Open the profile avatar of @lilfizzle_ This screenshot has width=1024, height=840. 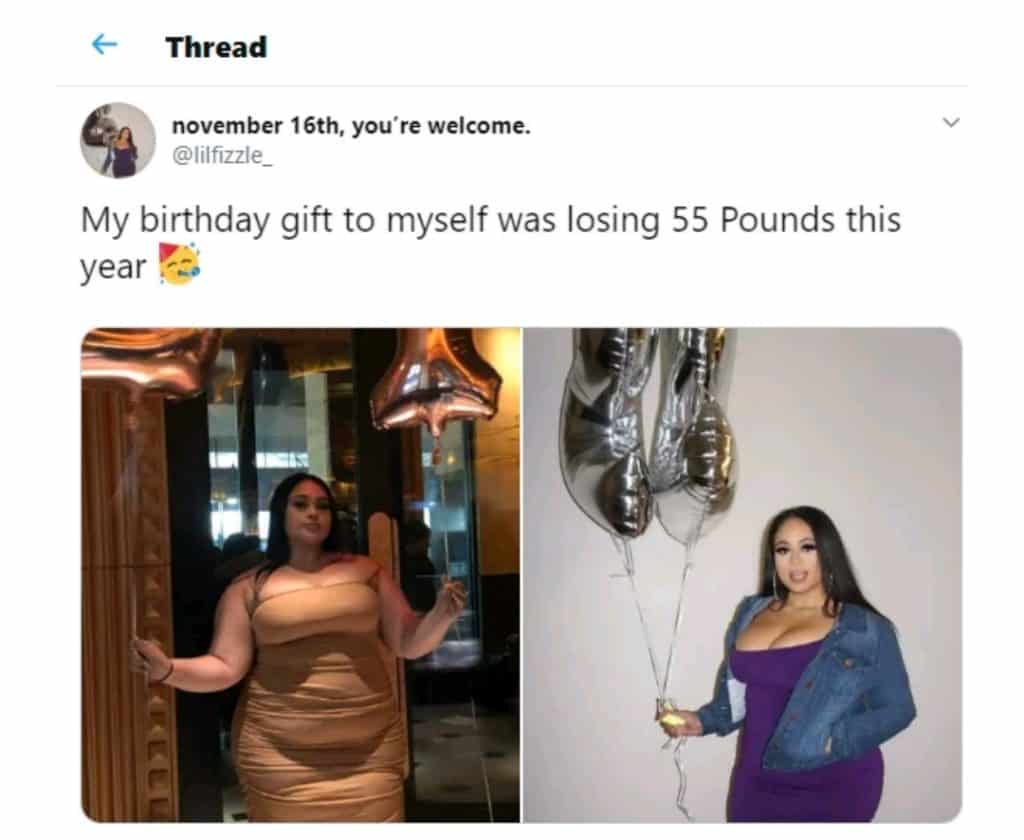coord(118,140)
